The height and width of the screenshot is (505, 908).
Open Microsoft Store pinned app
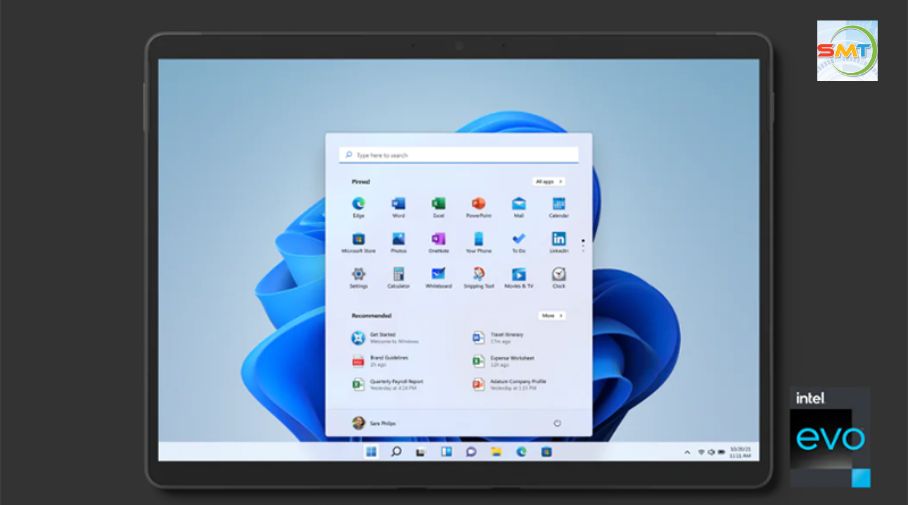coord(358,242)
